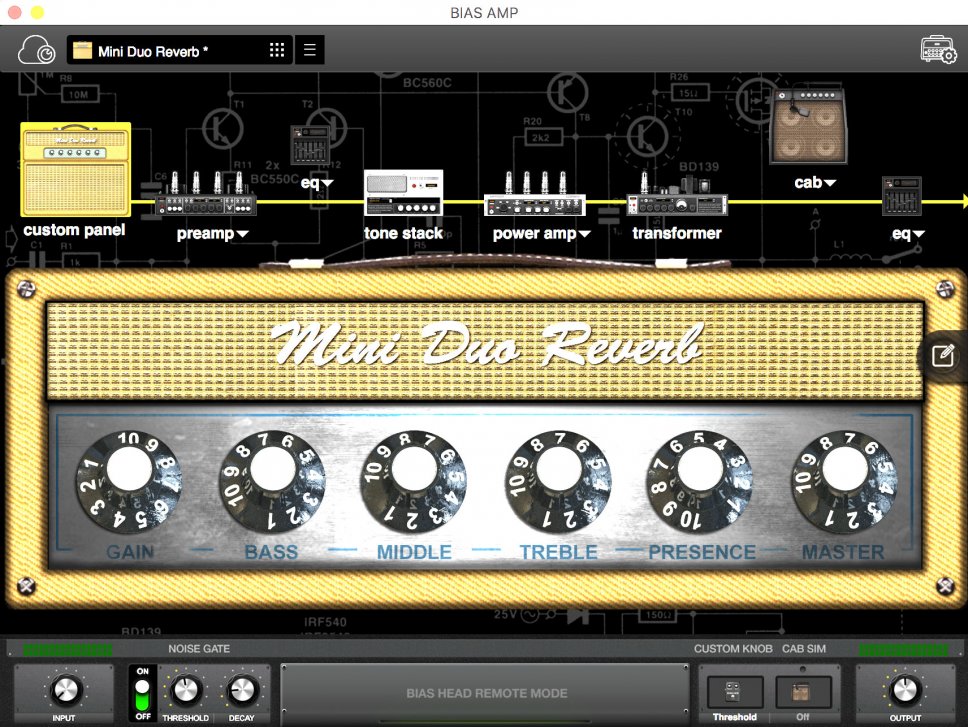Open the hamburger menu beside preset name
This screenshot has height=727, width=968.
tap(309, 51)
